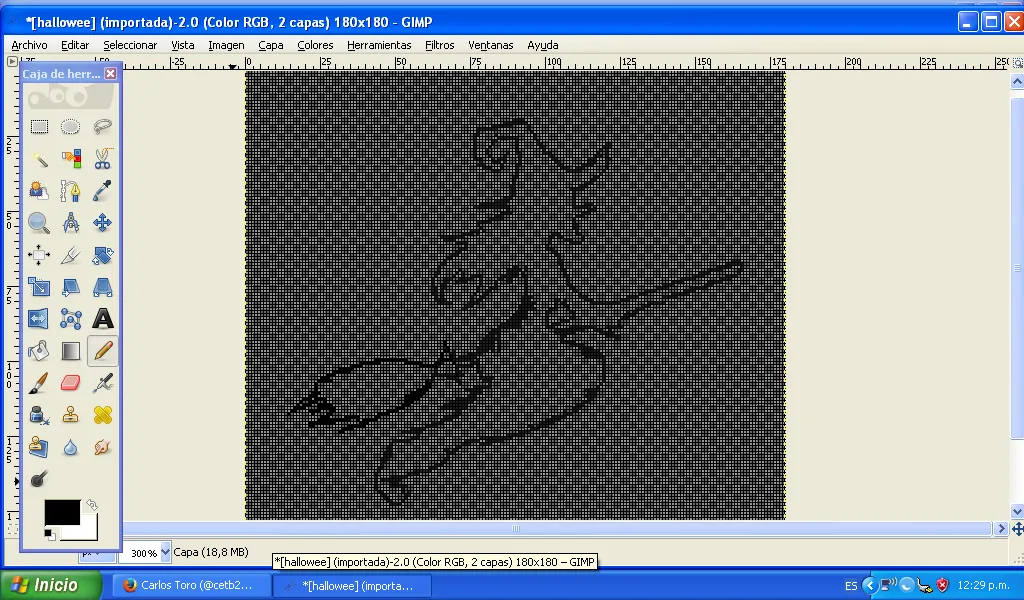Select the Shear tool
The height and width of the screenshot is (600, 1024).
coord(71,287)
